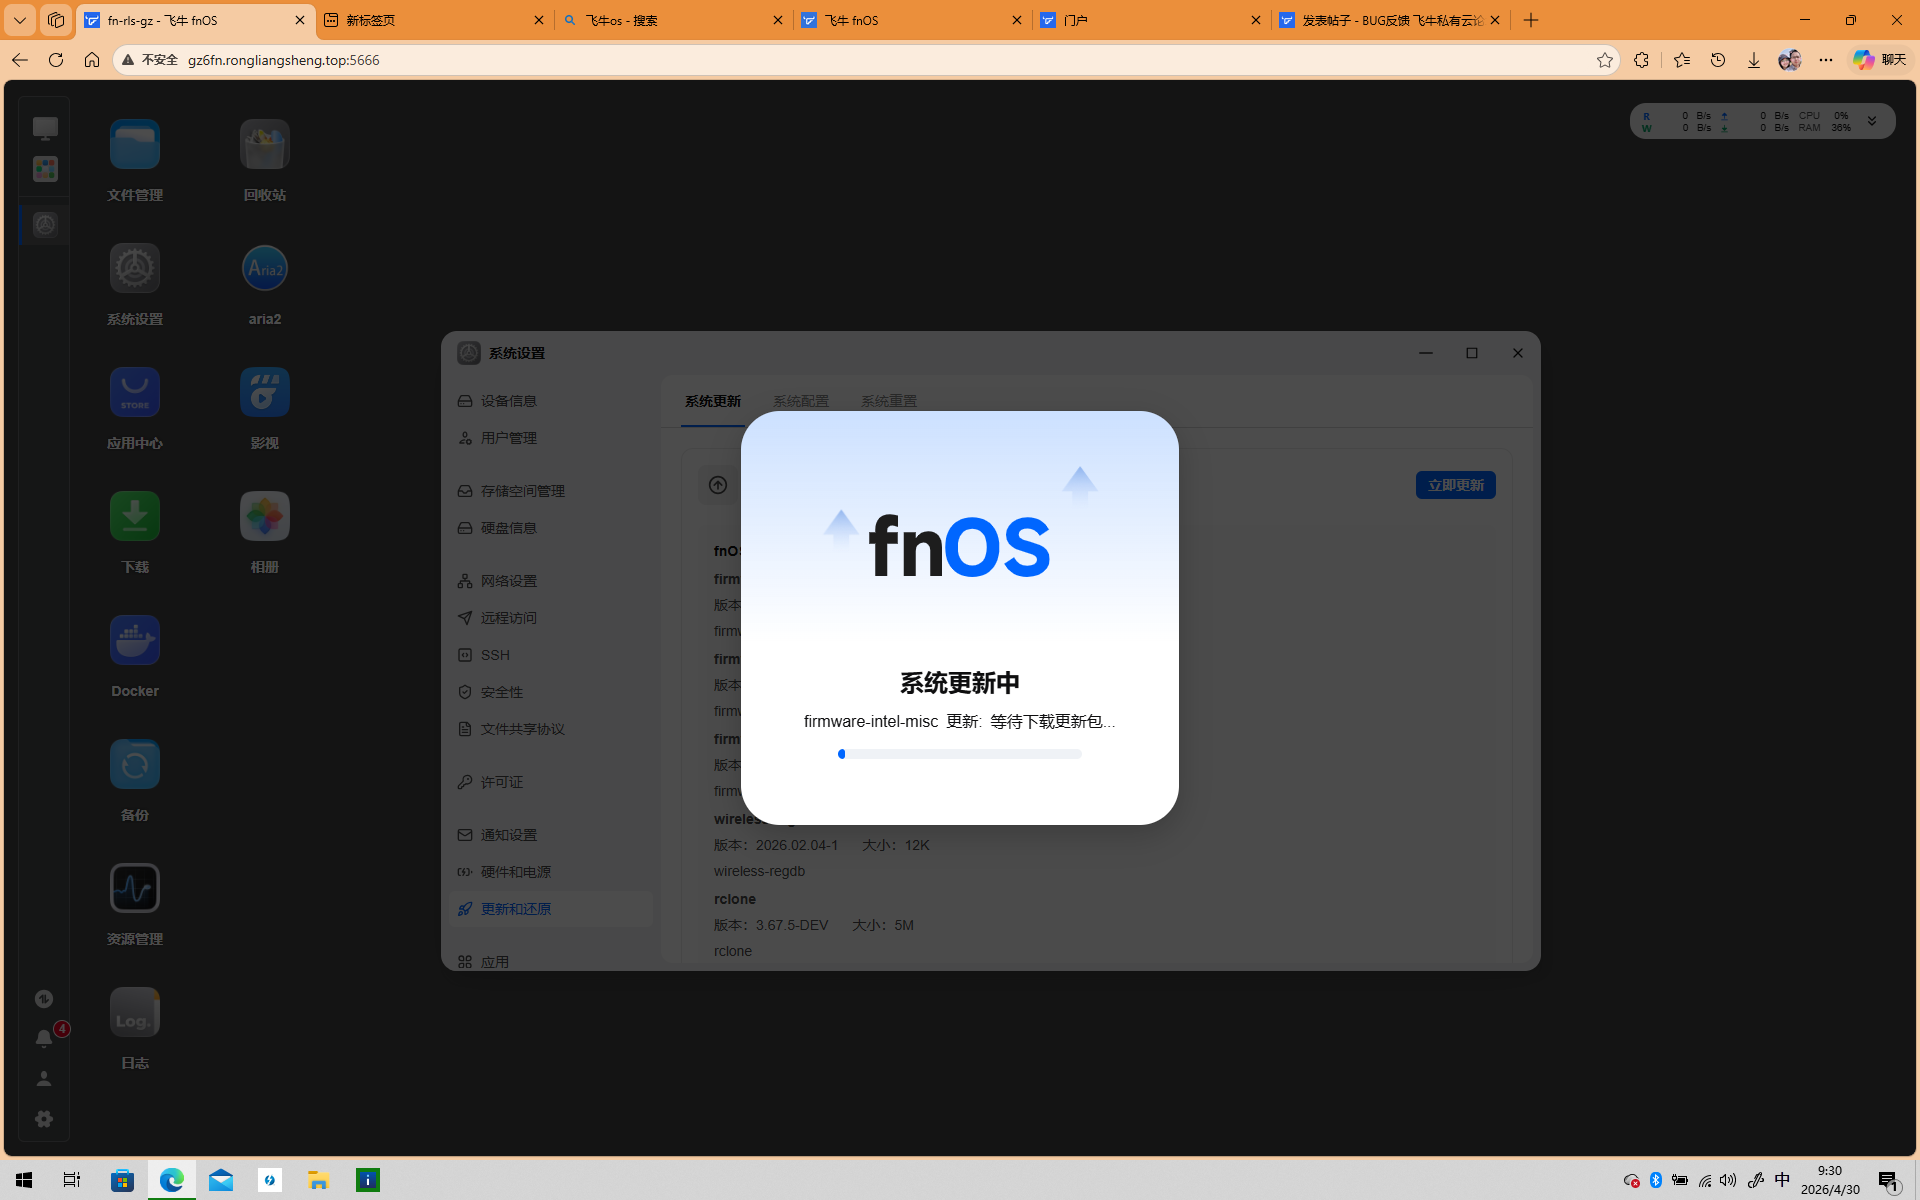
Task: Click the update progress bar in the dialog
Action: tap(960, 754)
